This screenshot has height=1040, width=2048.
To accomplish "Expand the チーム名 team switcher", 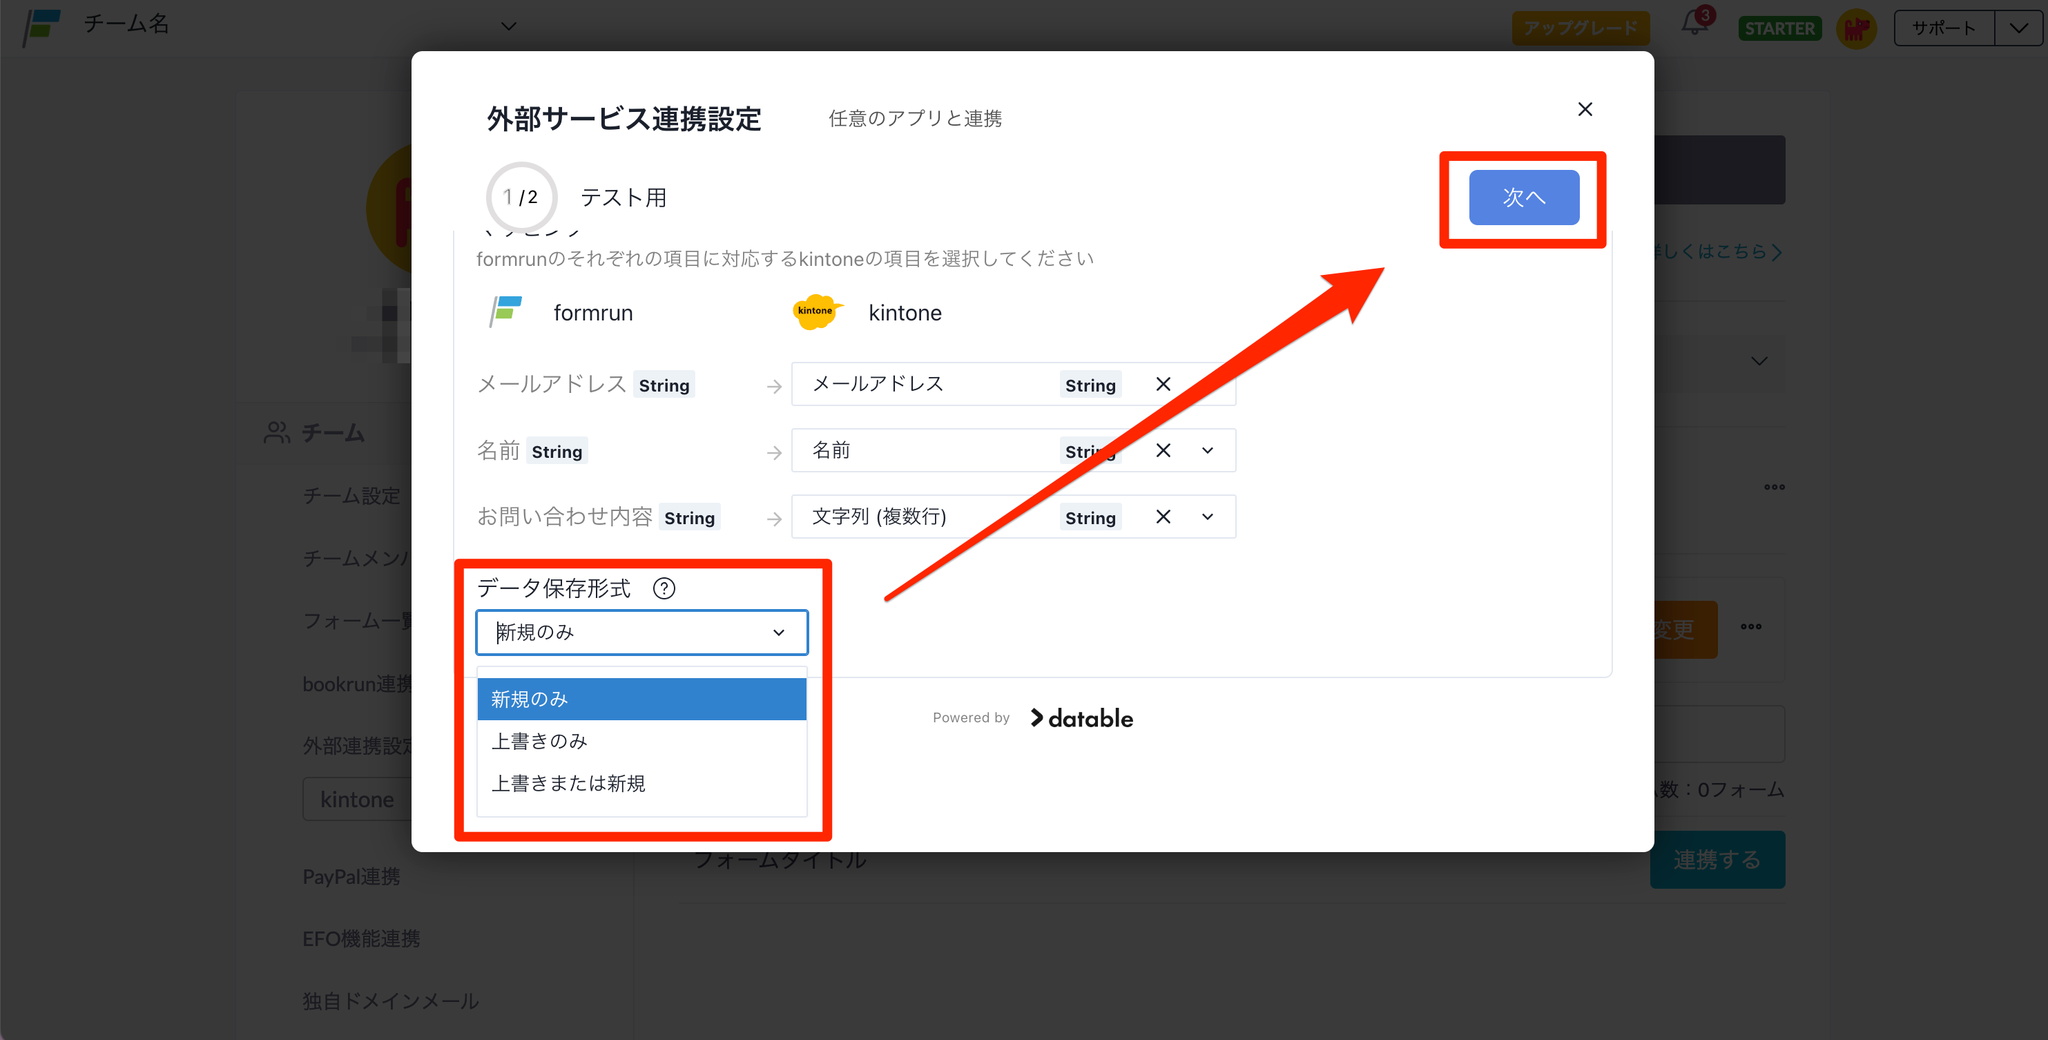I will pyautogui.click(x=509, y=26).
